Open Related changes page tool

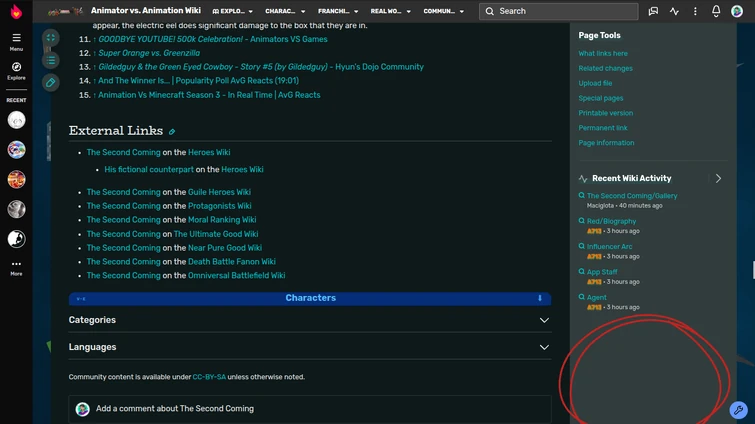click(x=605, y=68)
